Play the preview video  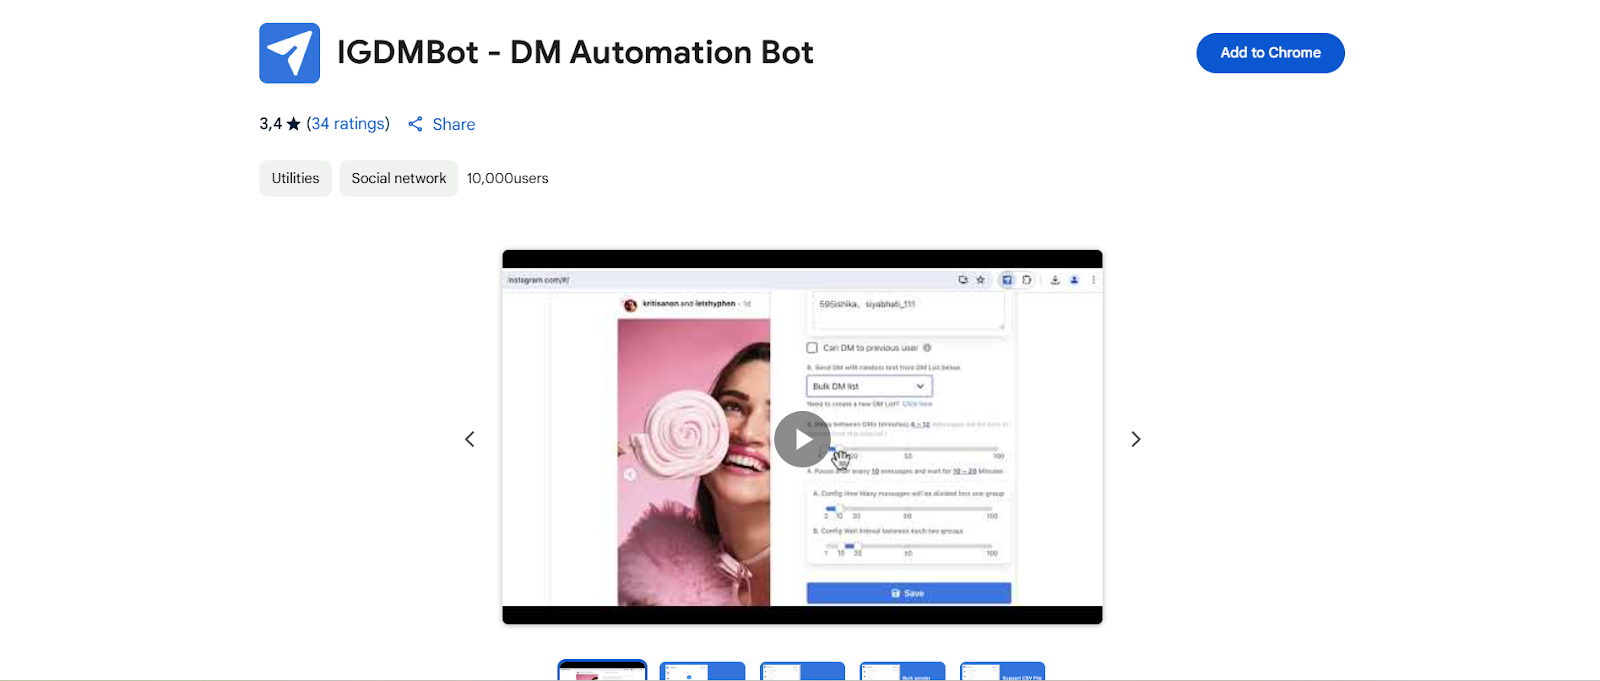pyautogui.click(x=802, y=439)
